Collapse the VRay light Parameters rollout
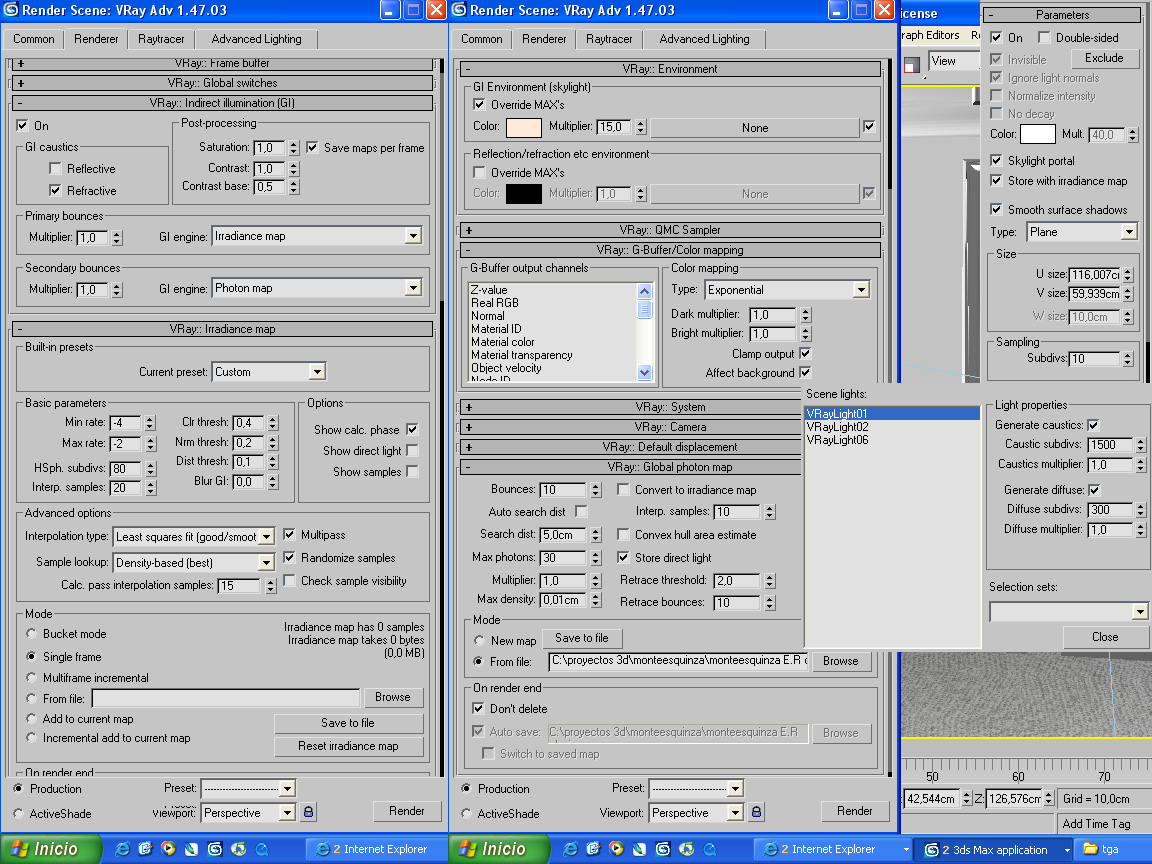The image size is (1152, 864). (1062, 15)
